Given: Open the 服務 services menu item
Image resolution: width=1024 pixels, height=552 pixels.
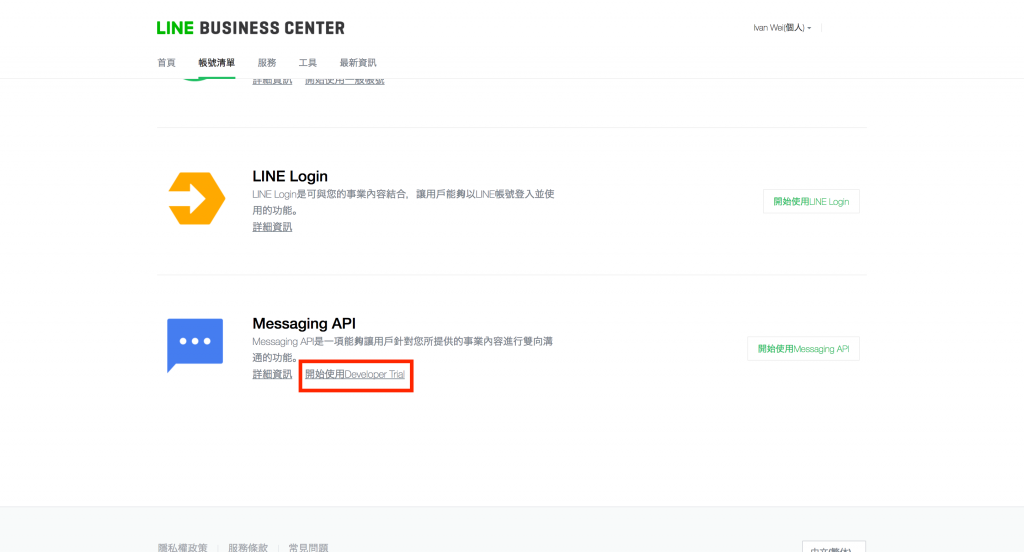Looking at the screenshot, I should pyautogui.click(x=267, y=63).
